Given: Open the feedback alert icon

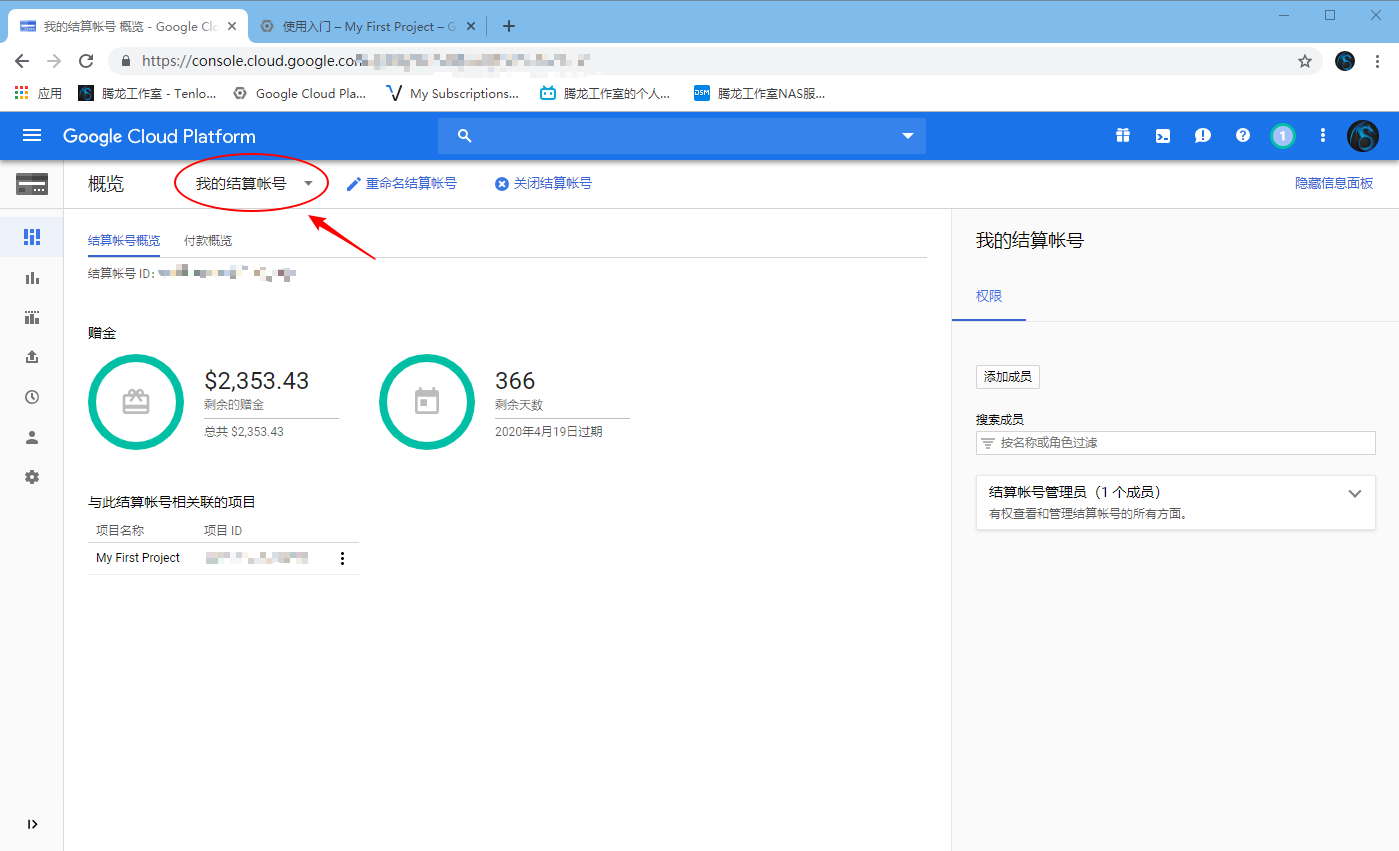Looking at the screenshot, I should [1203, 136].
